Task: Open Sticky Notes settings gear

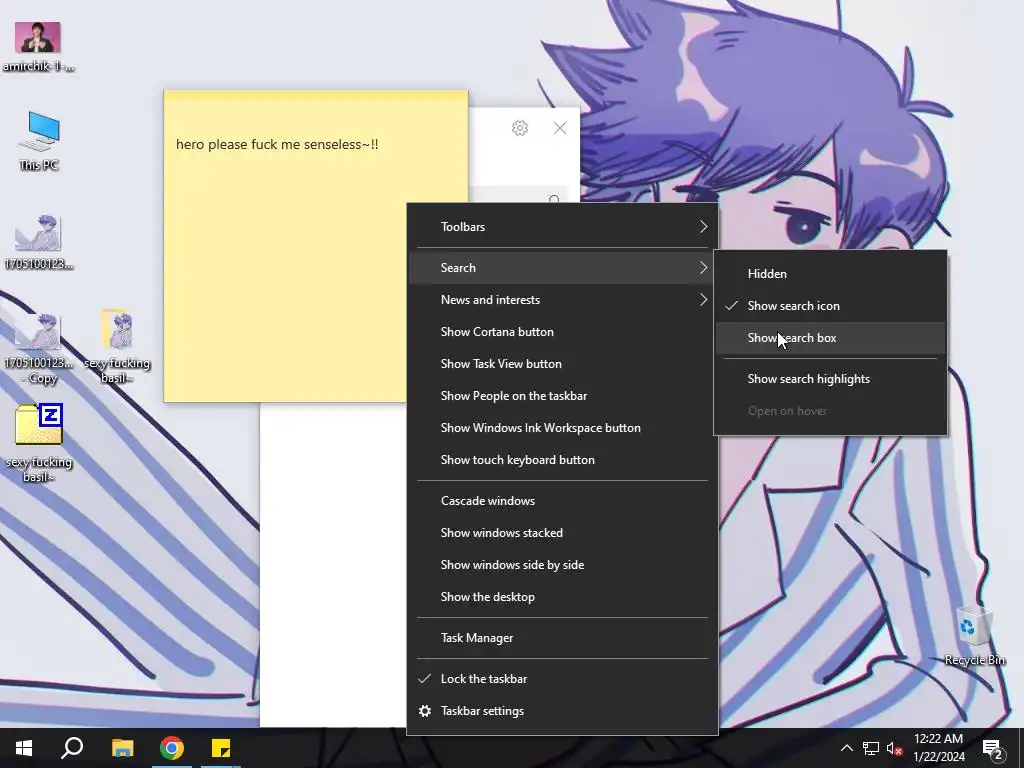Action: pos(520,128)
